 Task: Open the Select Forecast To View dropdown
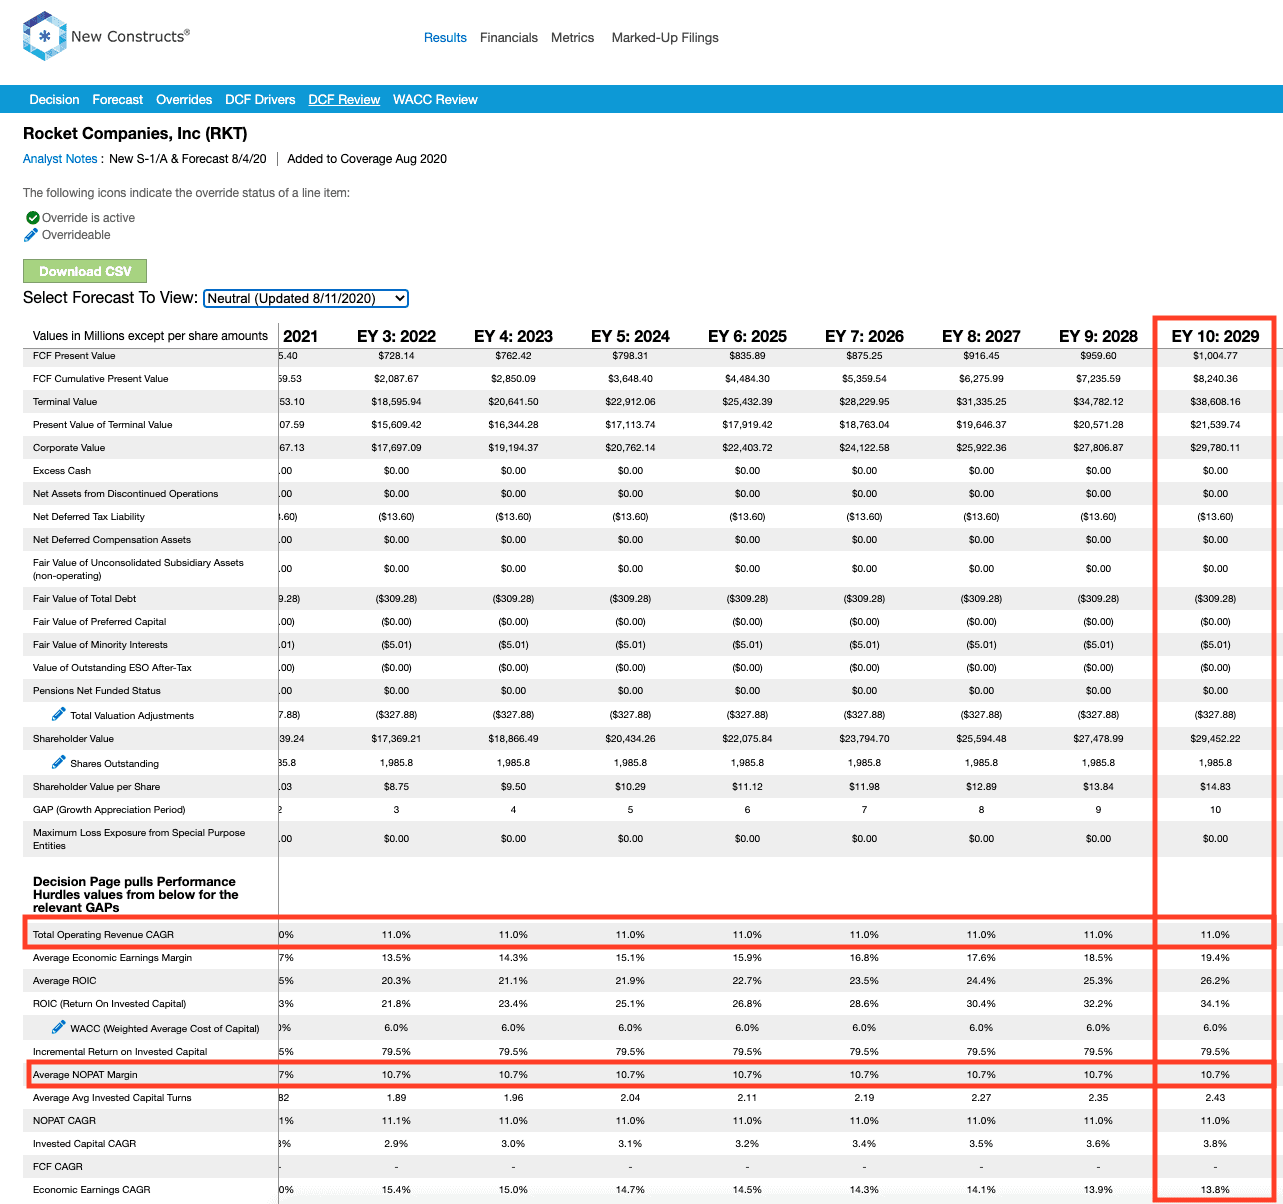point(306,298)
